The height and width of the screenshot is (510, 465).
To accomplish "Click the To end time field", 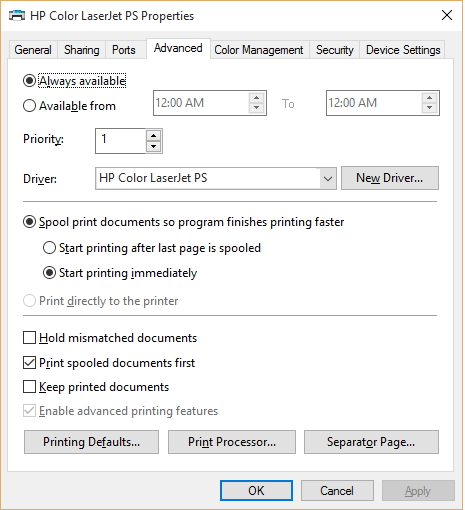I will (x=374, y=103).
